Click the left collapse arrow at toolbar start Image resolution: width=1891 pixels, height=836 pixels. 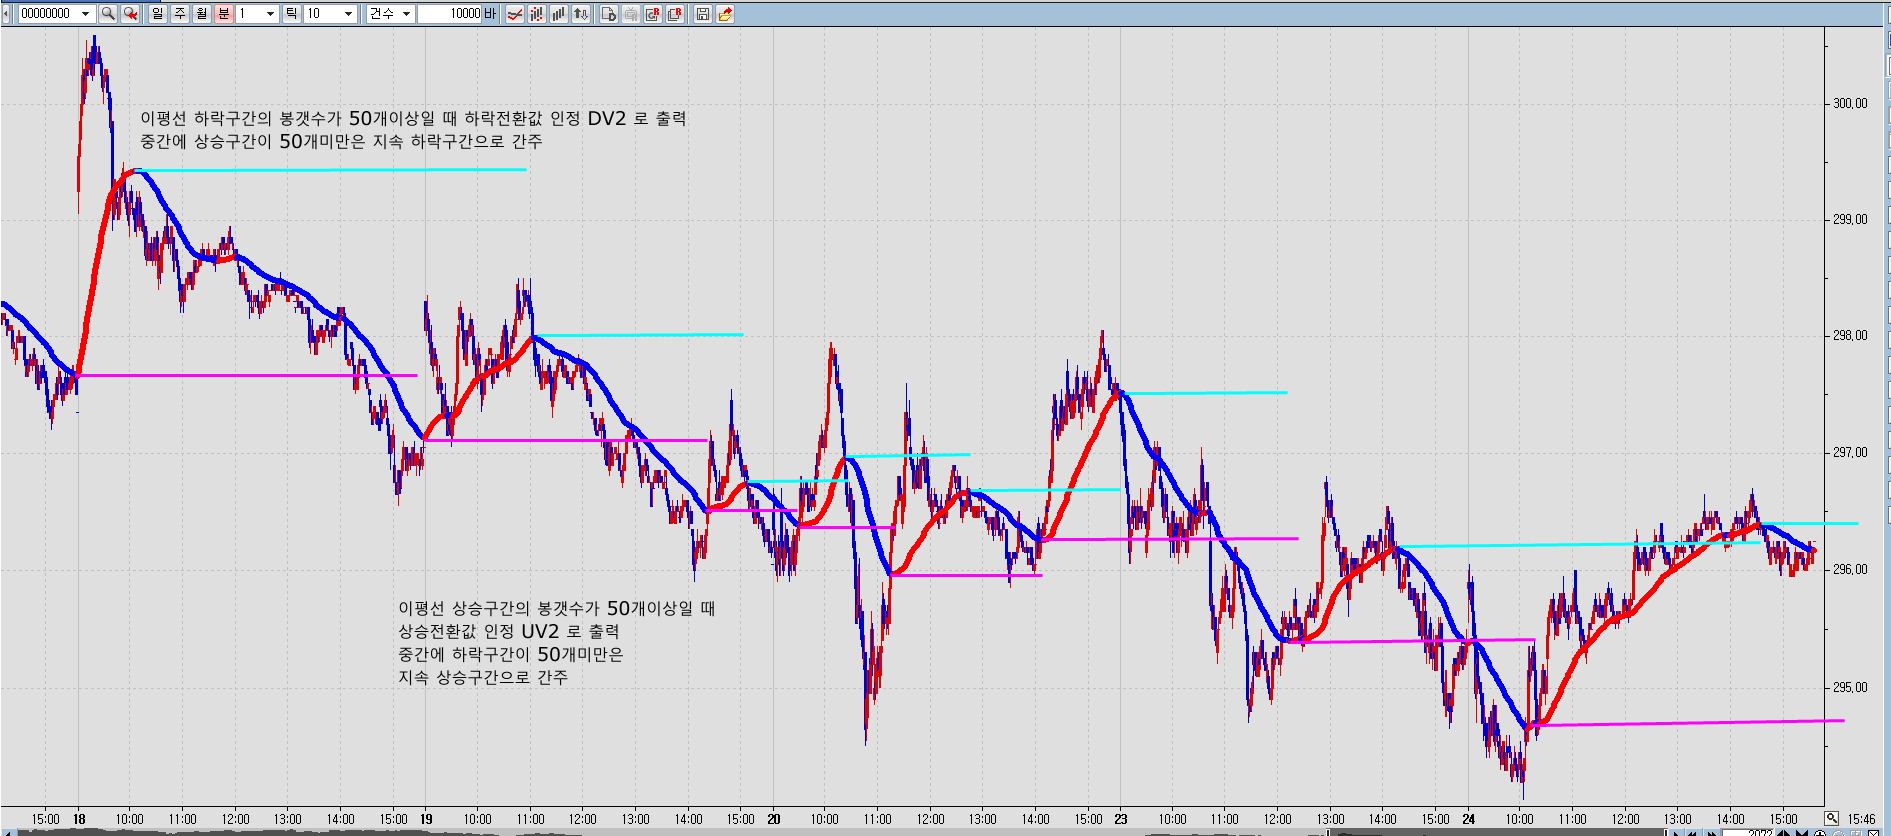6,14
